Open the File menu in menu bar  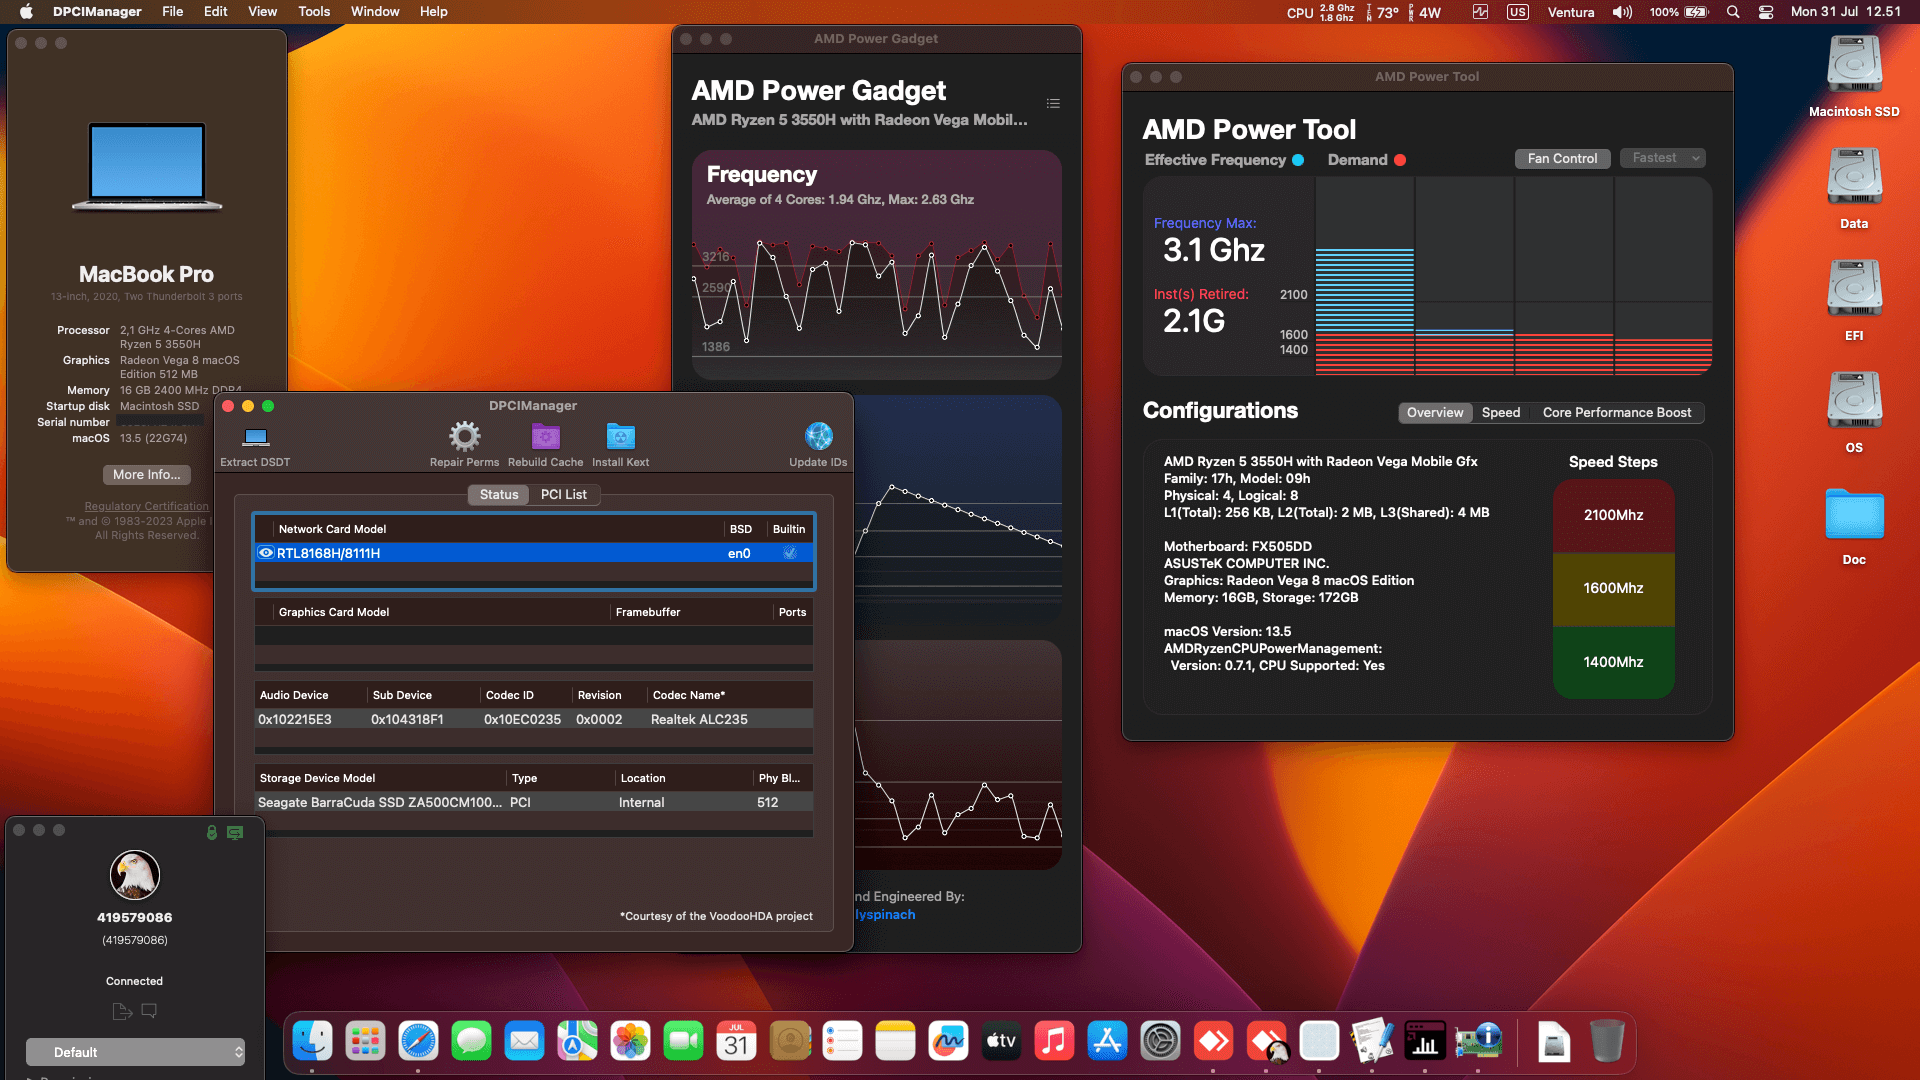[173, 12]
